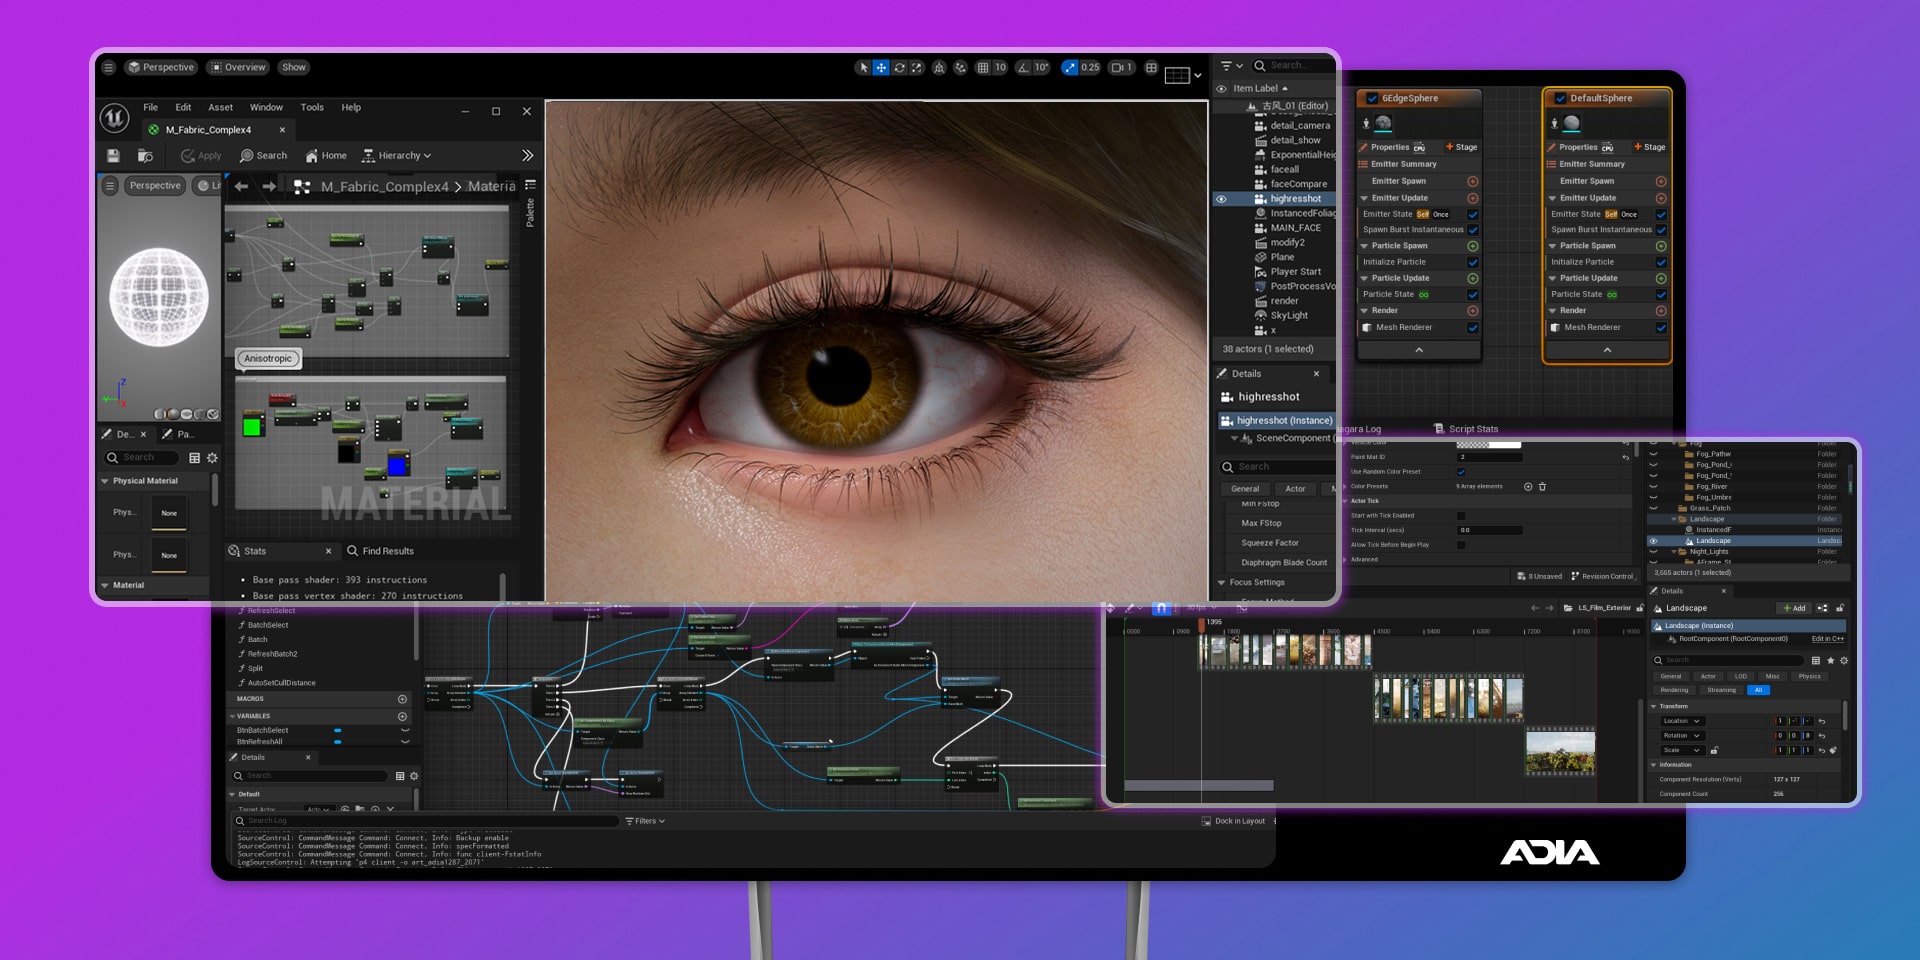Open the Find Results tab

pos(380,551)
